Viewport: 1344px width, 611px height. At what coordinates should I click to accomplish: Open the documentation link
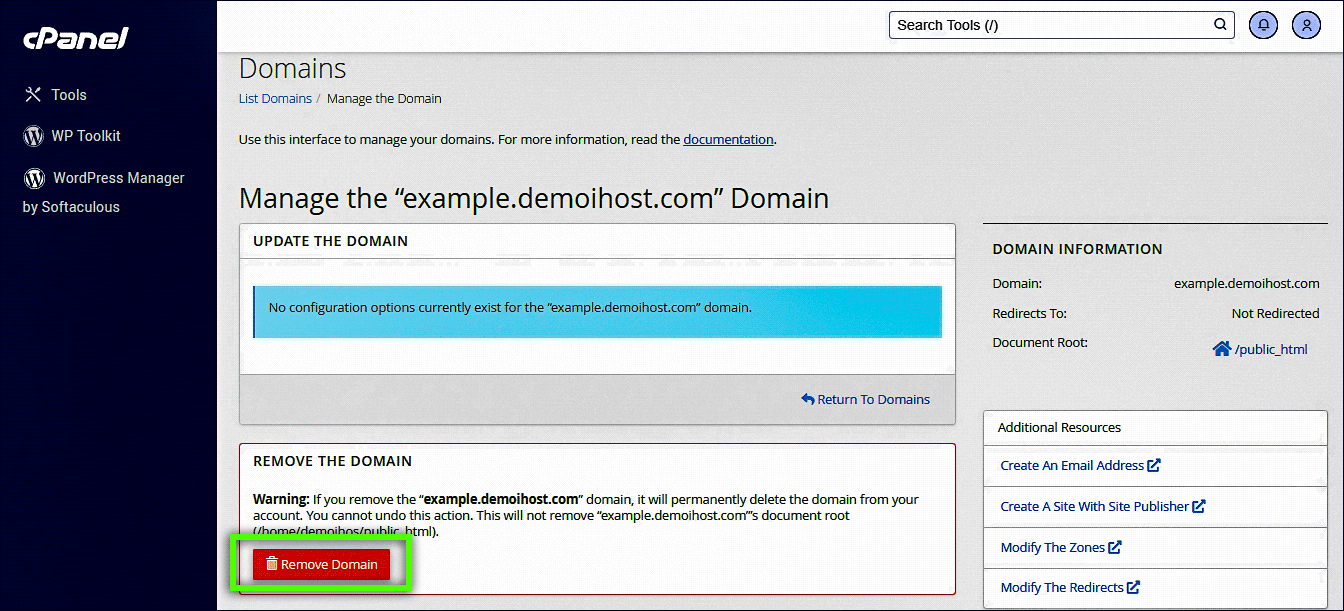coord(728,140)
